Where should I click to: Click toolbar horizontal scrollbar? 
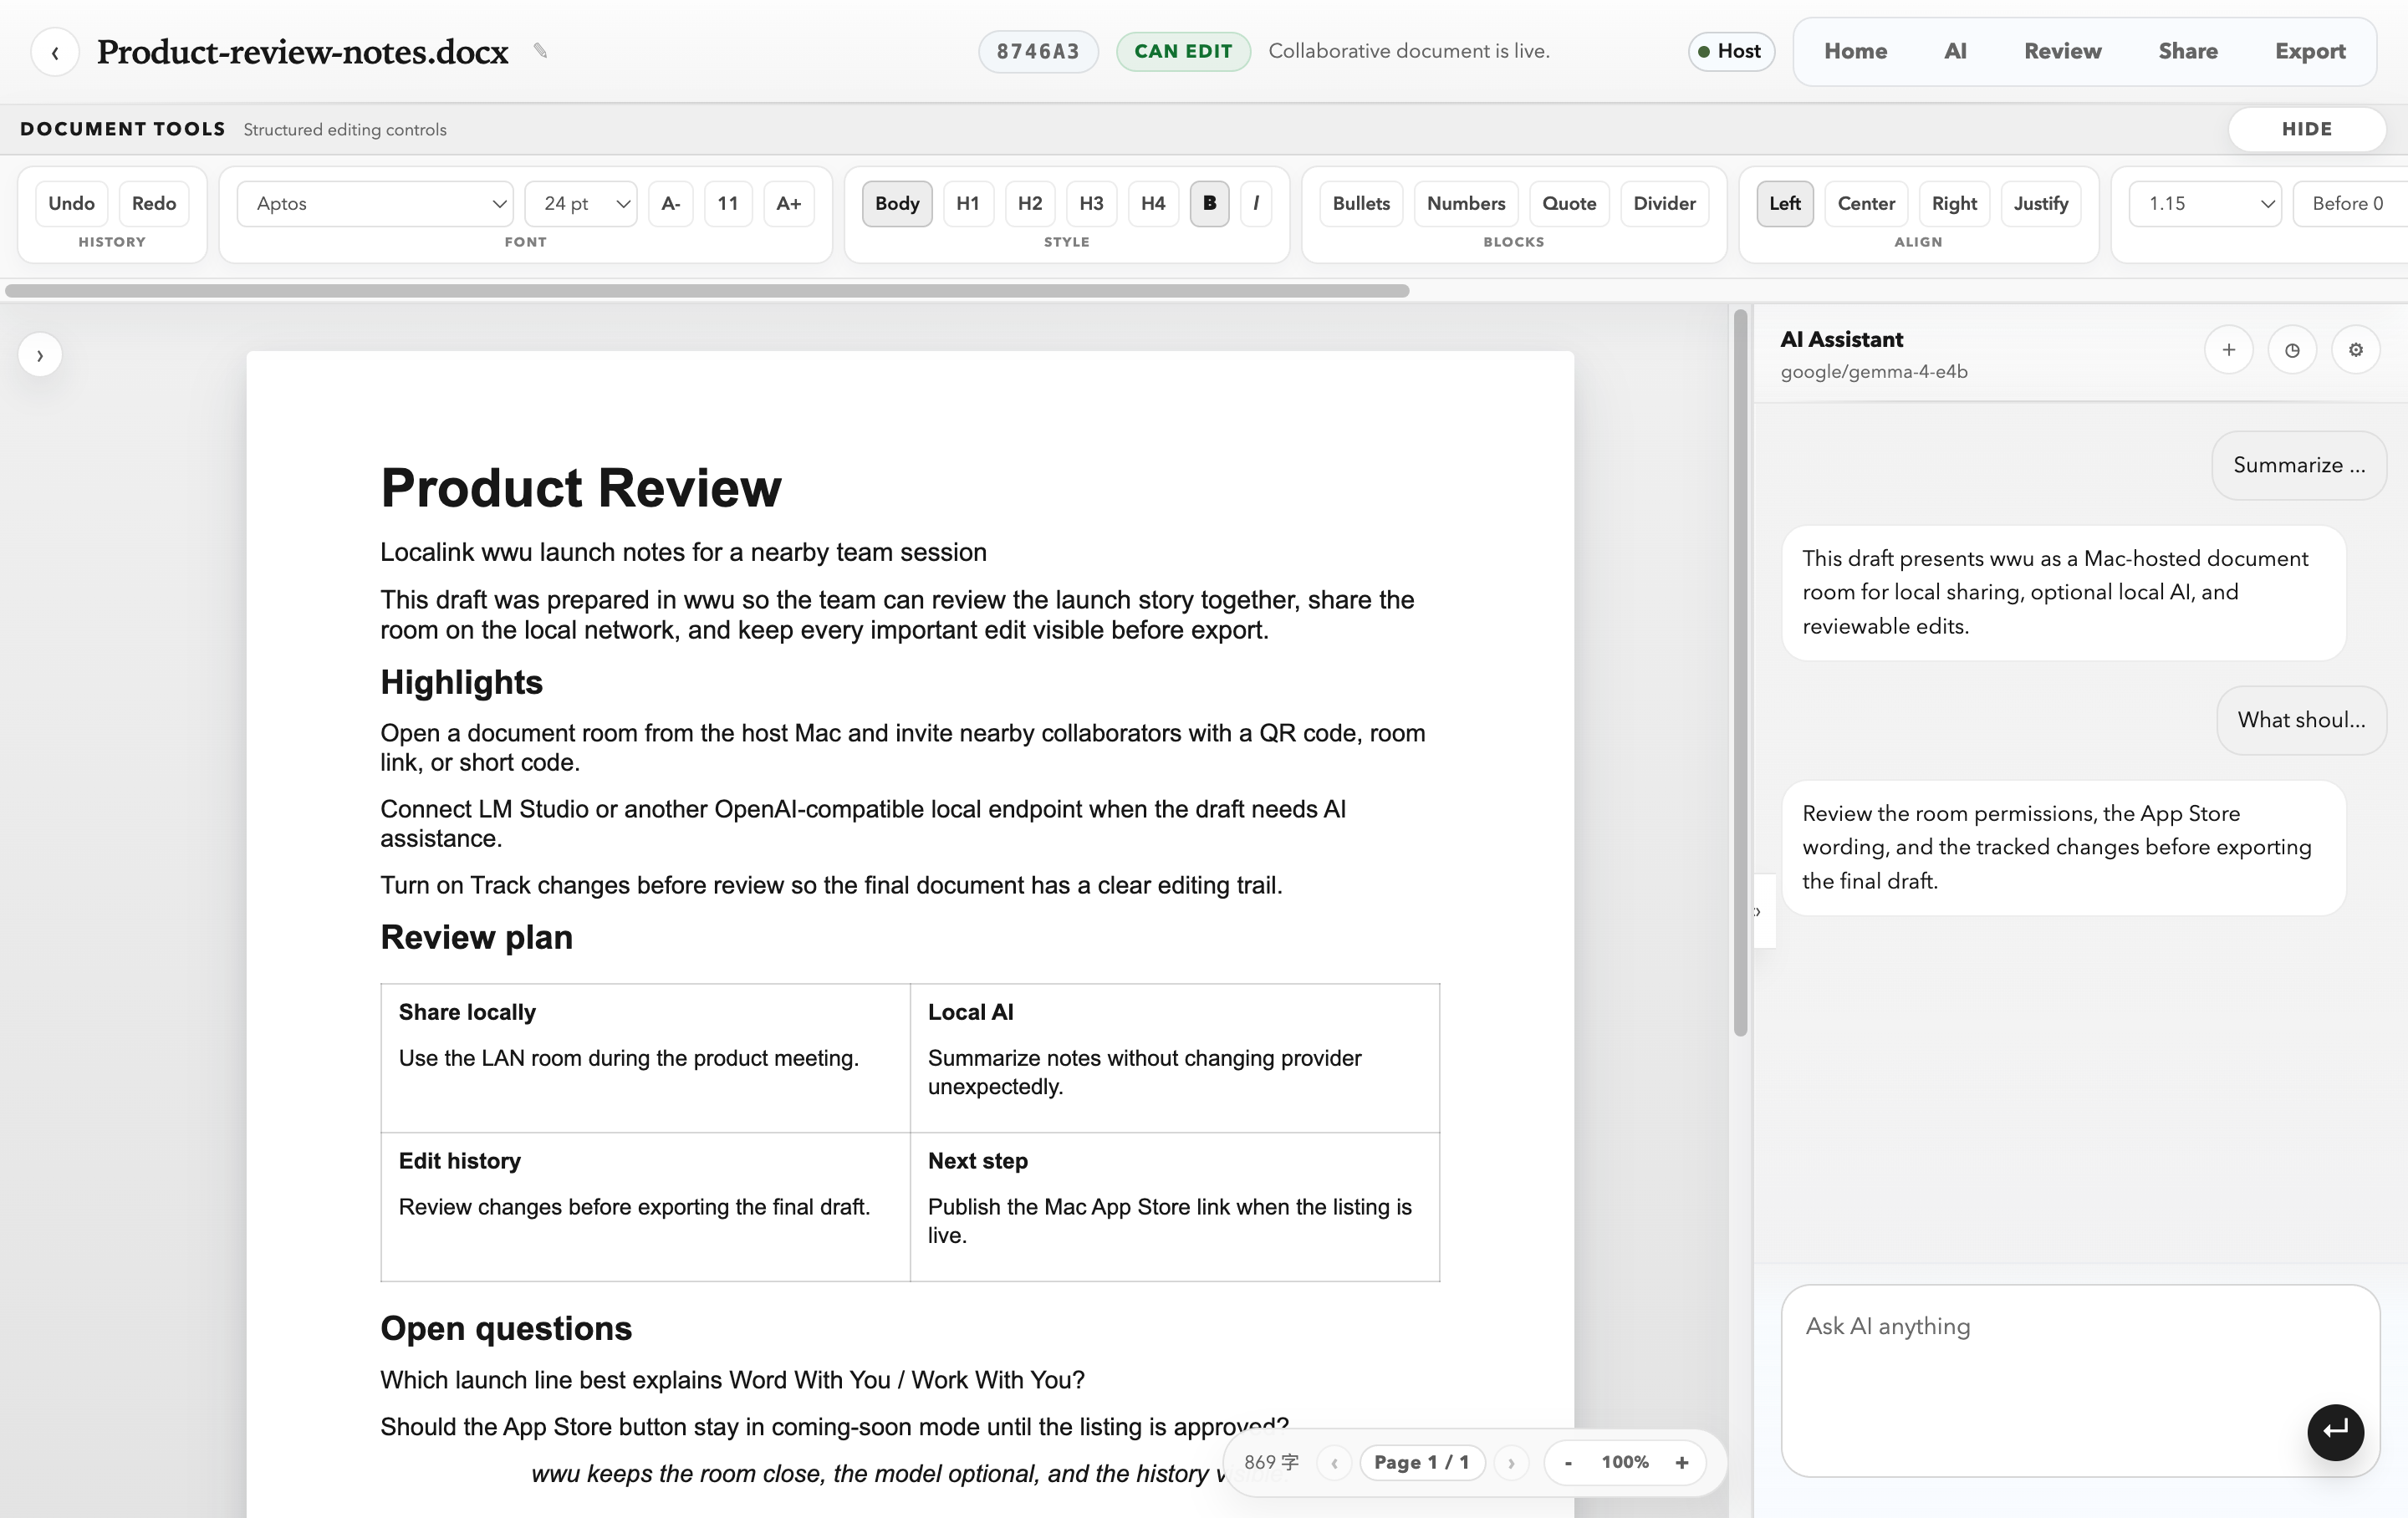point(707,291)
